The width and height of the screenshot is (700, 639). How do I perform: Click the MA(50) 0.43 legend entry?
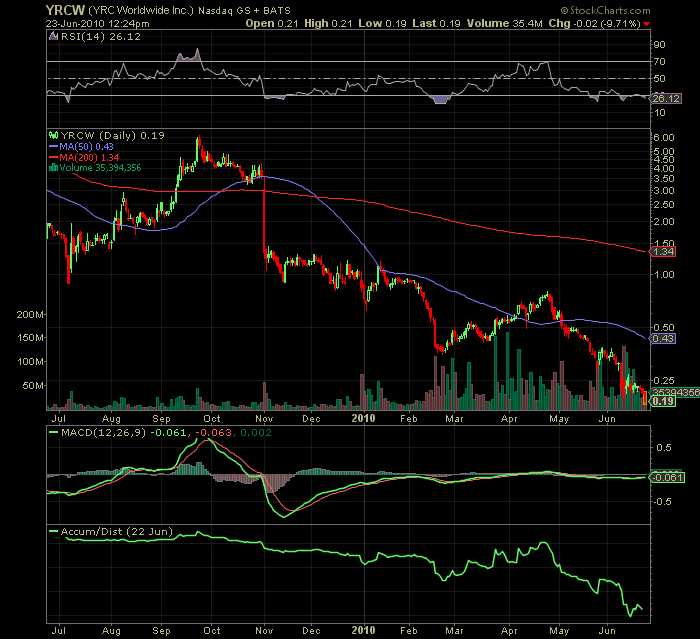(x=81, y=146)
